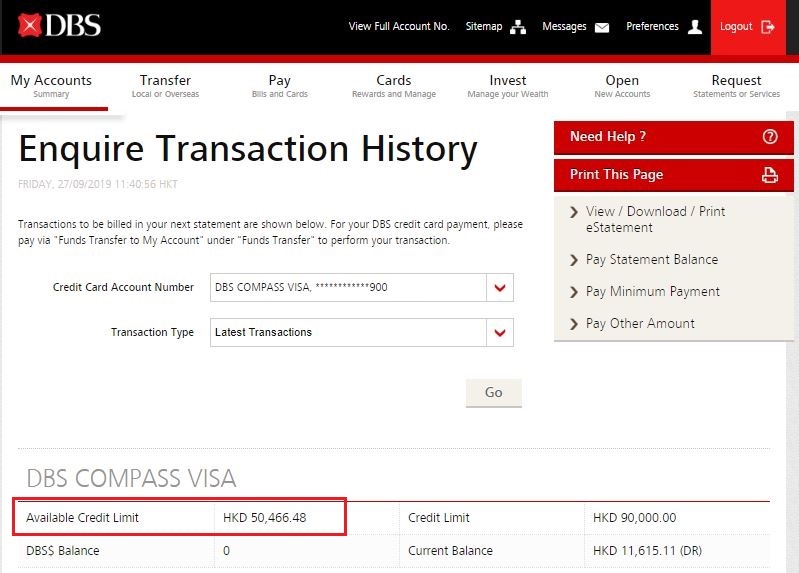Click the printer icon on Print This Page

coord(769,175)
